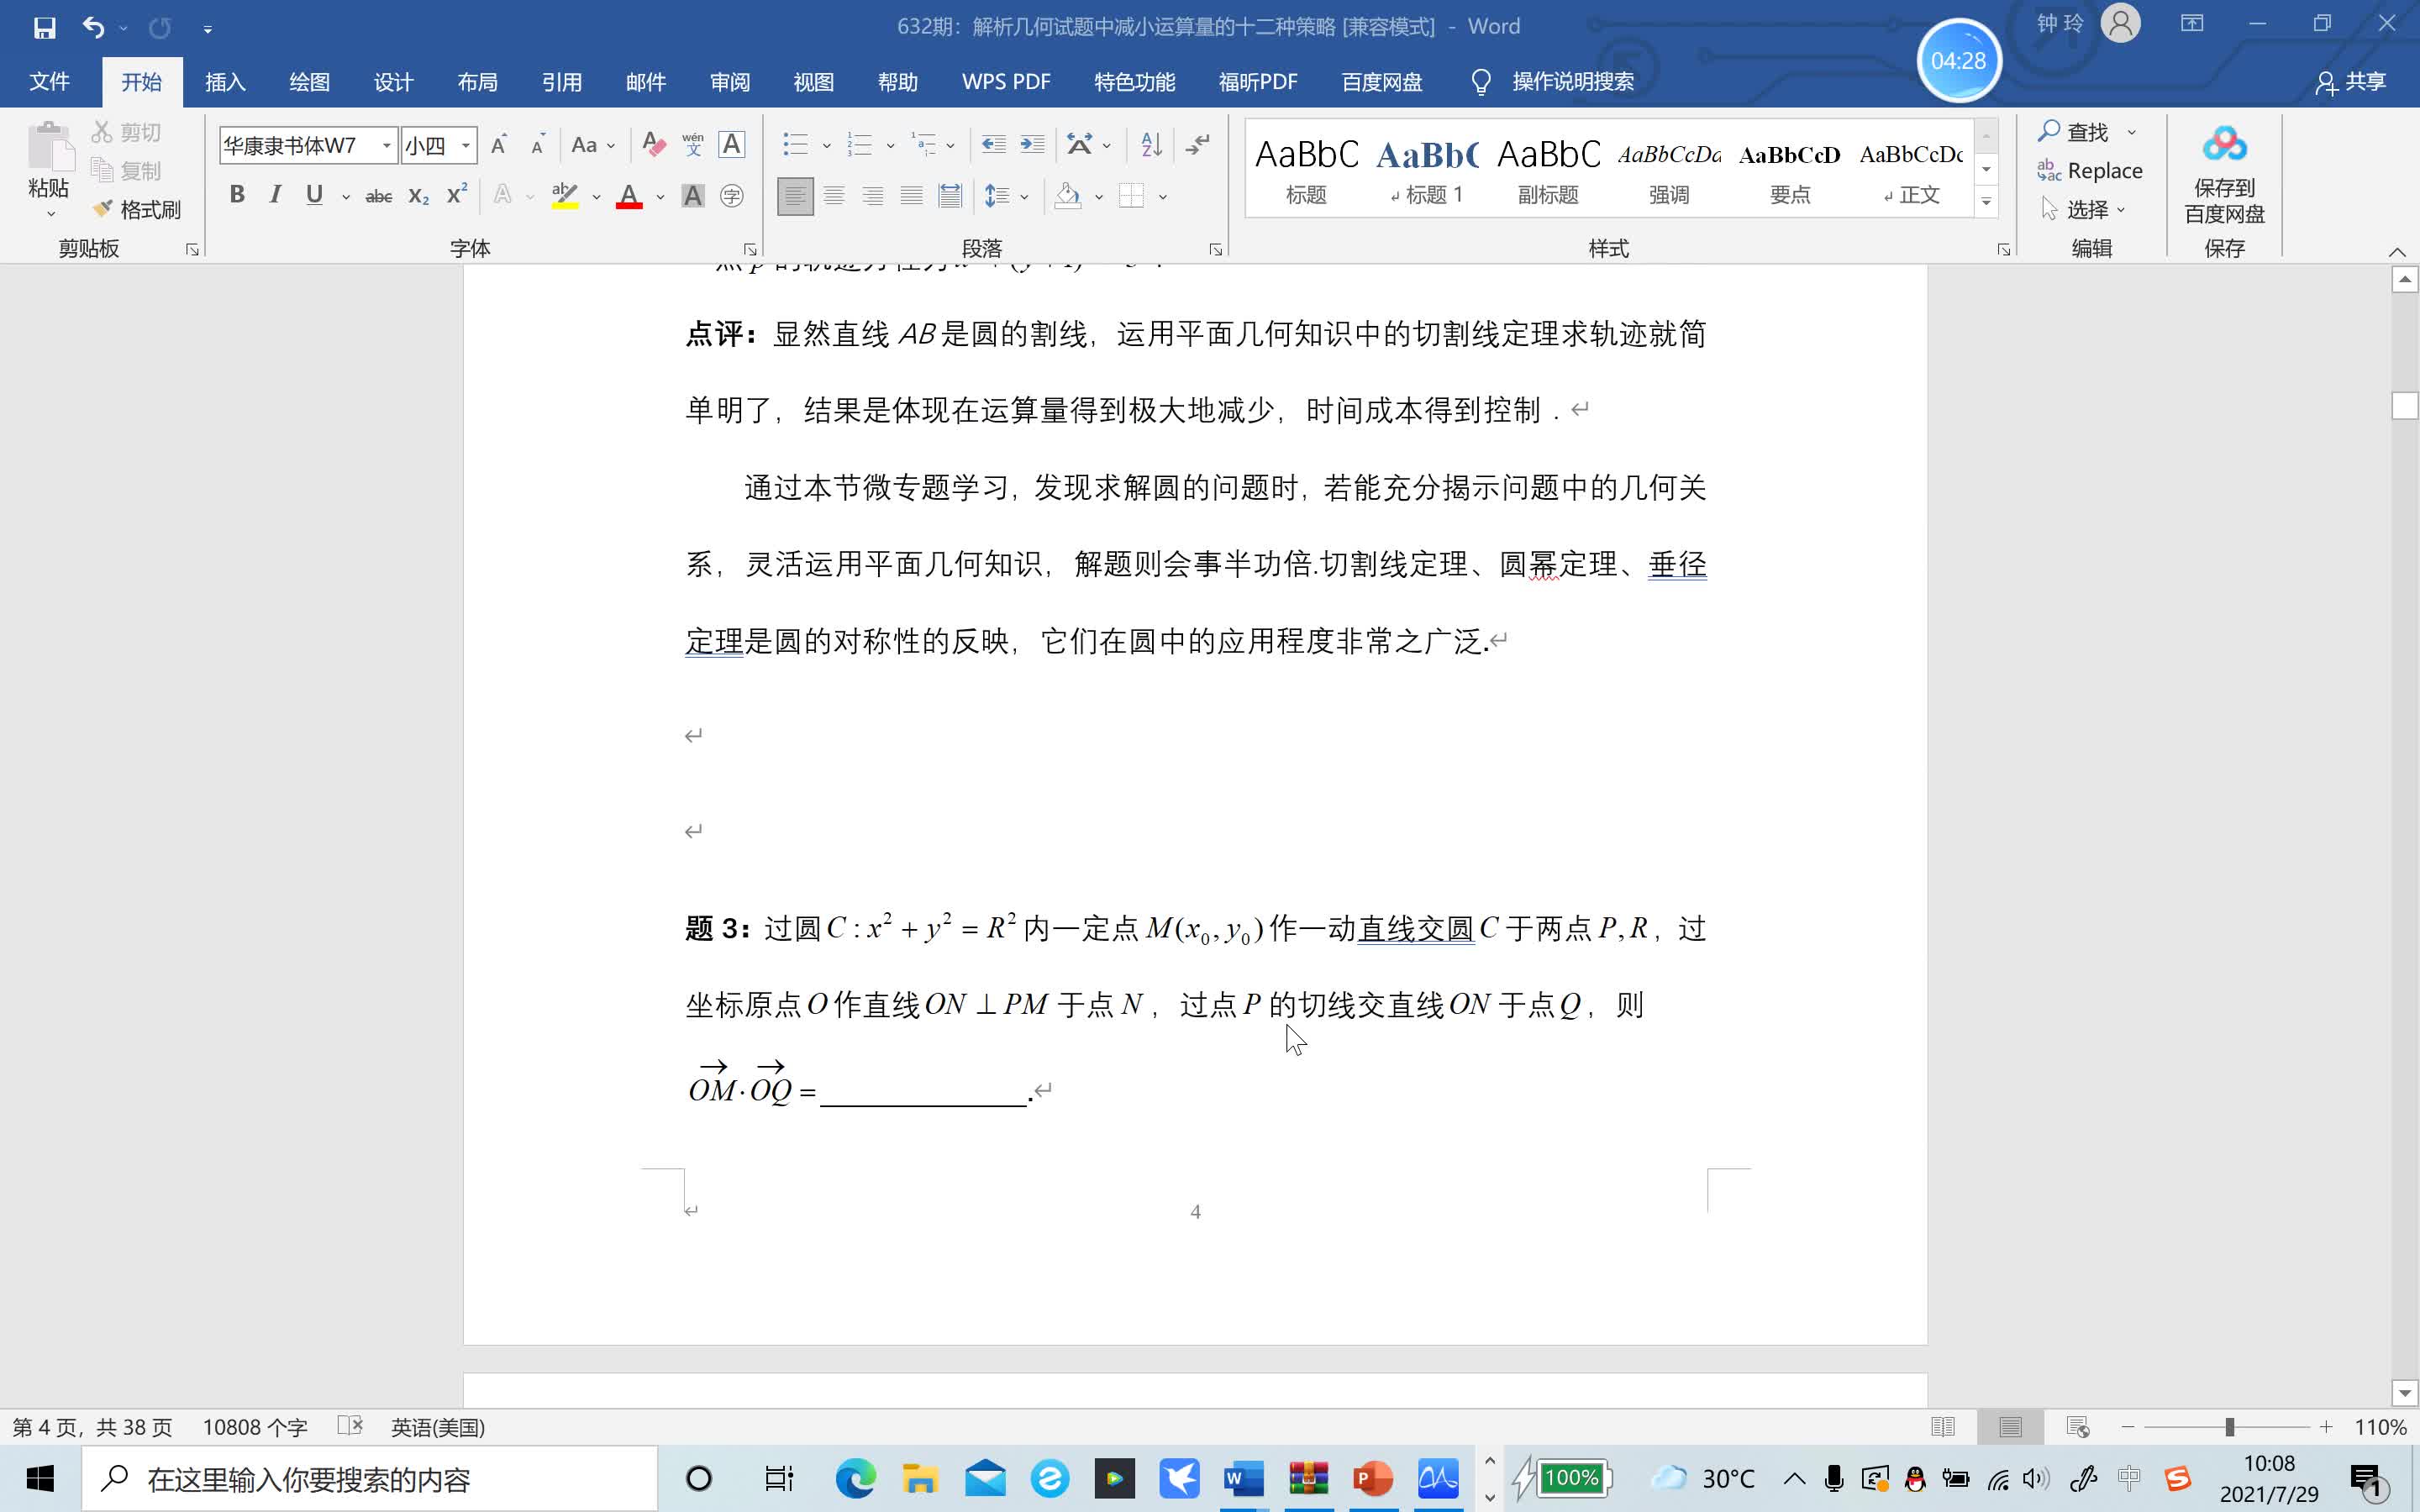Click the word count showing 10808 个字
The image size is (2420, 1512).
254,1426
